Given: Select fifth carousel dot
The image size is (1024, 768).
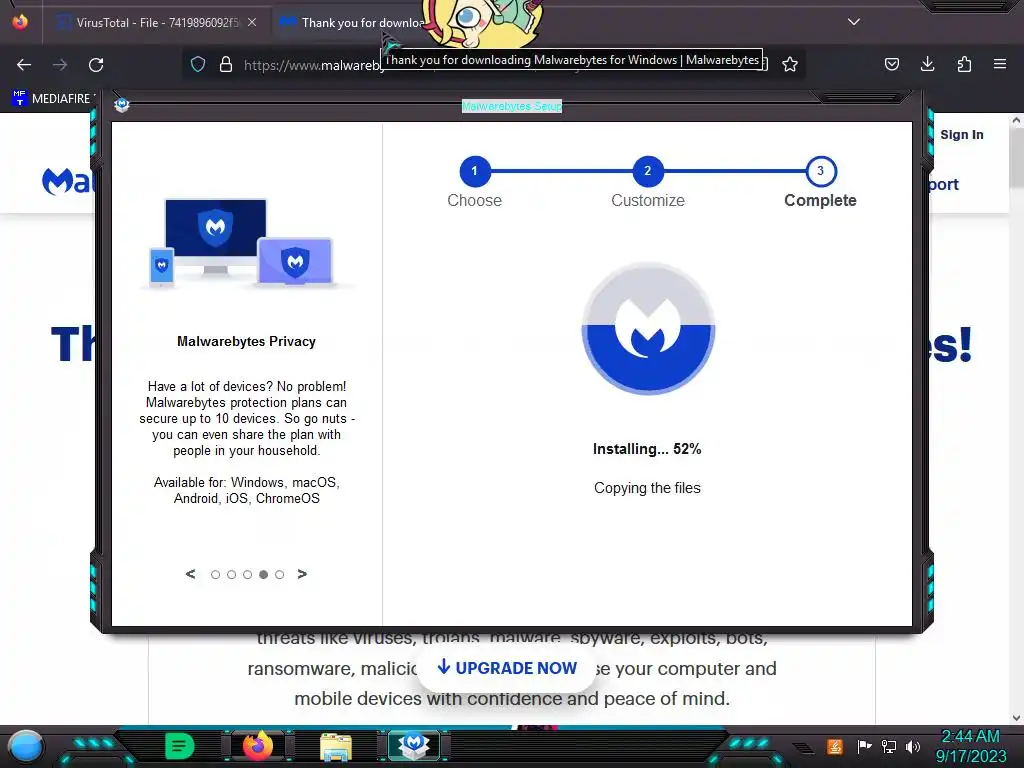Looking at the screenshot, I should (280, 575).
